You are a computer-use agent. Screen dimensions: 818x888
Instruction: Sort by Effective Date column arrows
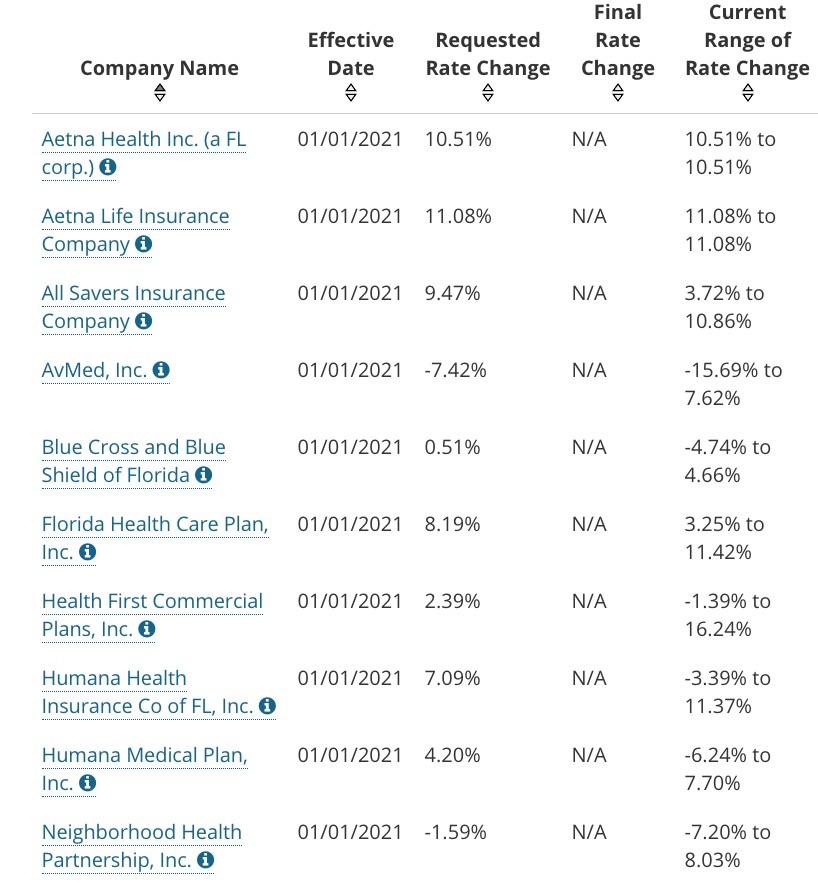point(351,93)
